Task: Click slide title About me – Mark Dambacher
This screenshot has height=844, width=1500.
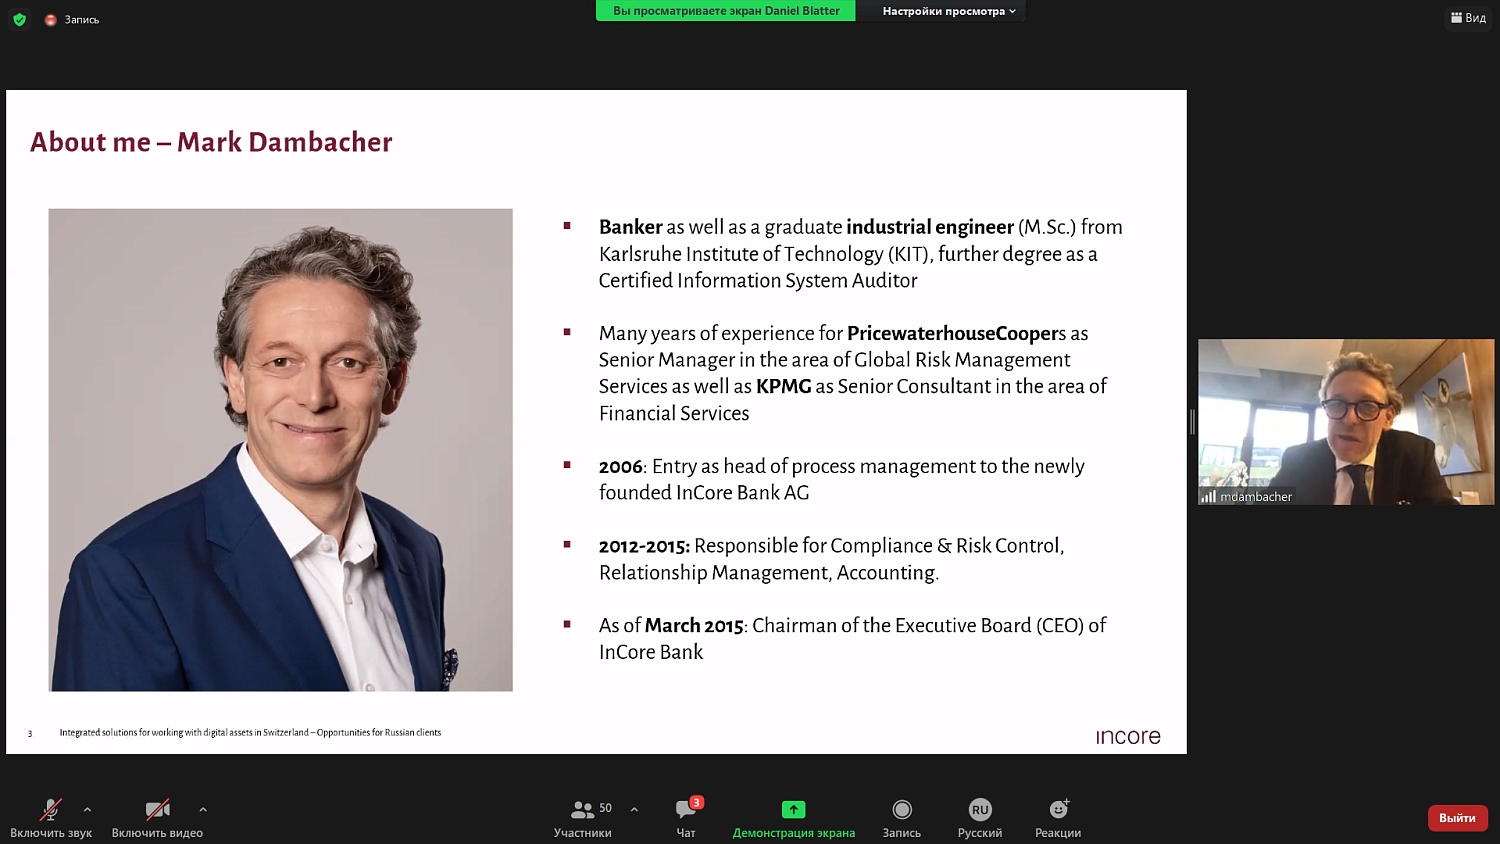Action: [211, 142]
